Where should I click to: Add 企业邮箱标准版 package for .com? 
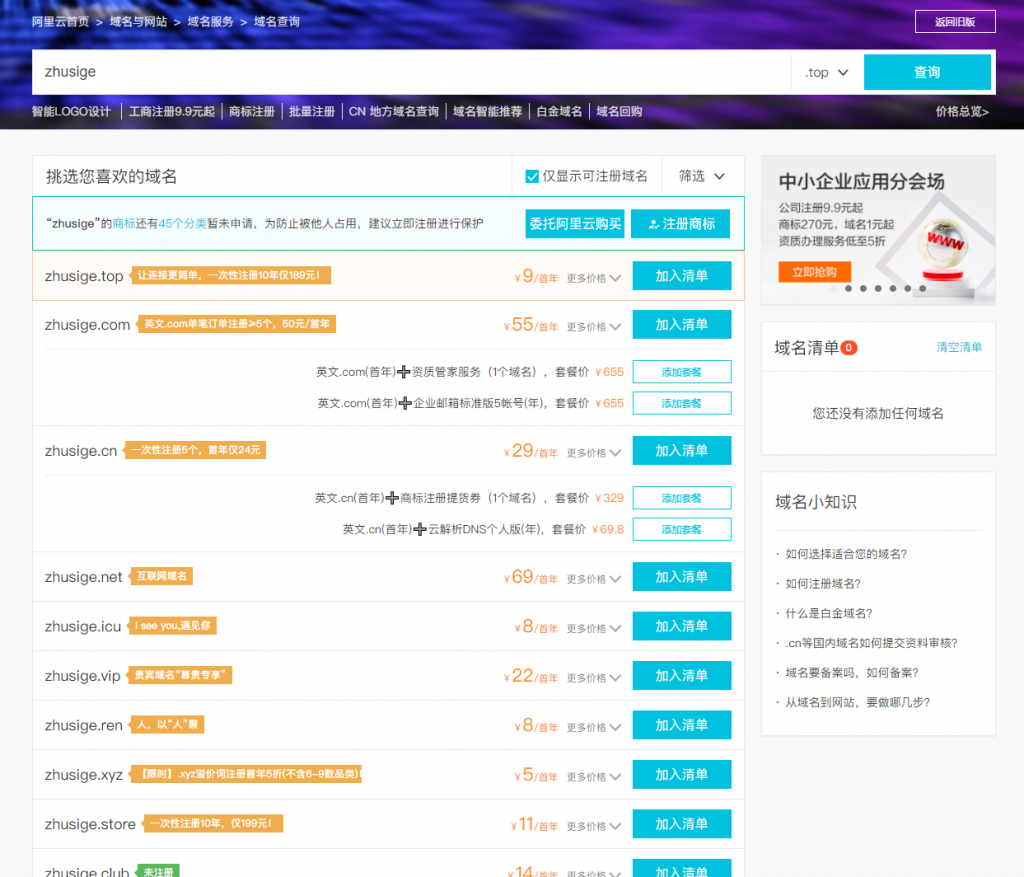pos(682,404)
